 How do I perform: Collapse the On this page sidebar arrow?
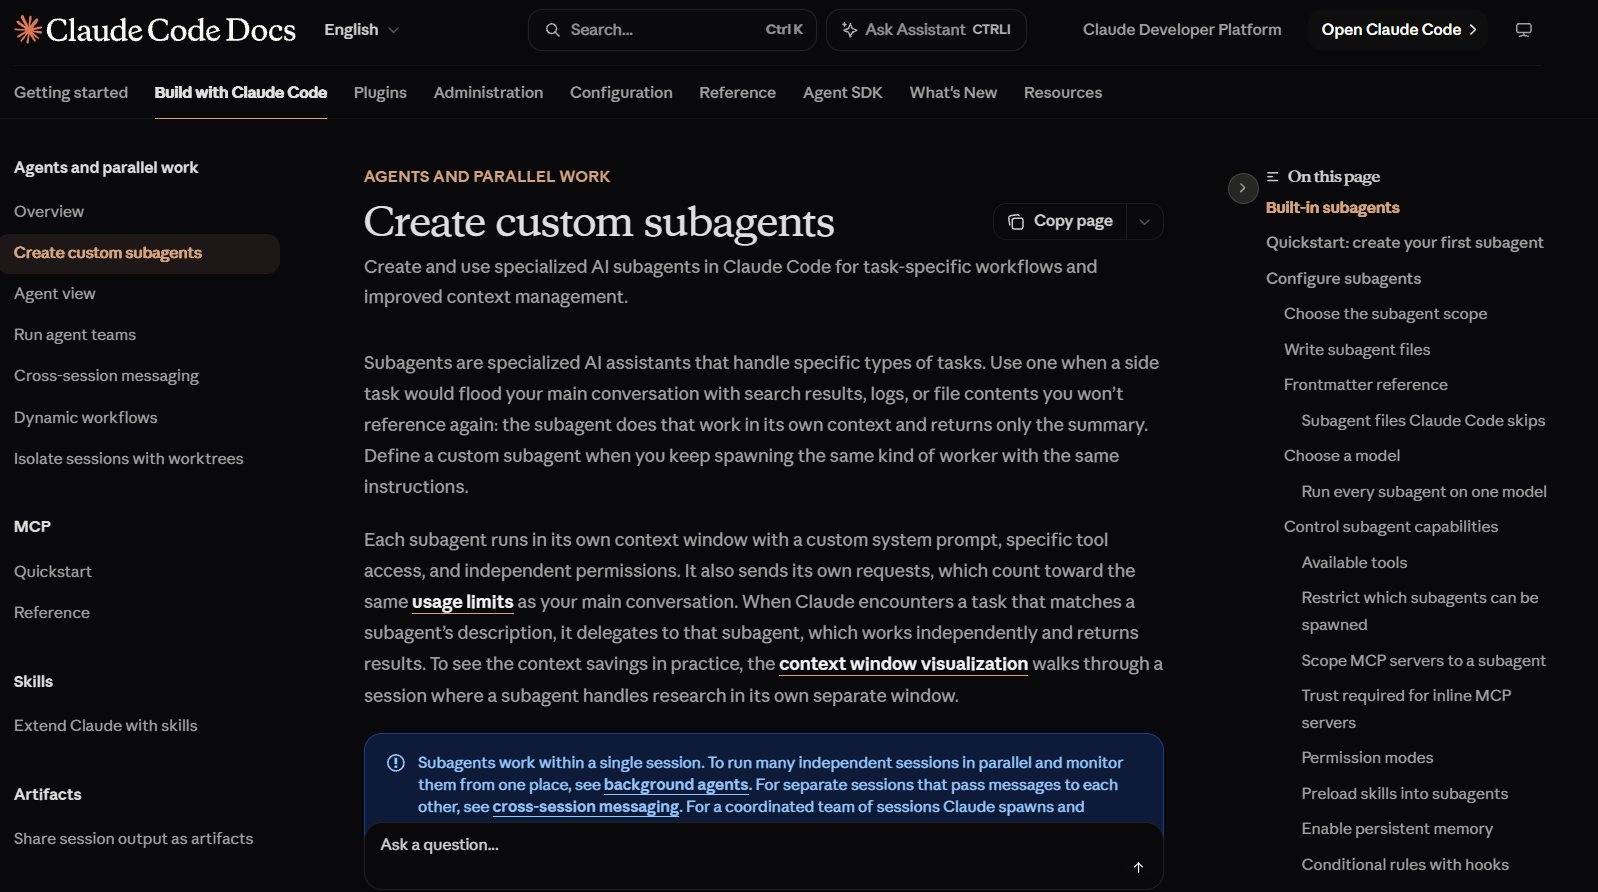(x=1243, y=188)
